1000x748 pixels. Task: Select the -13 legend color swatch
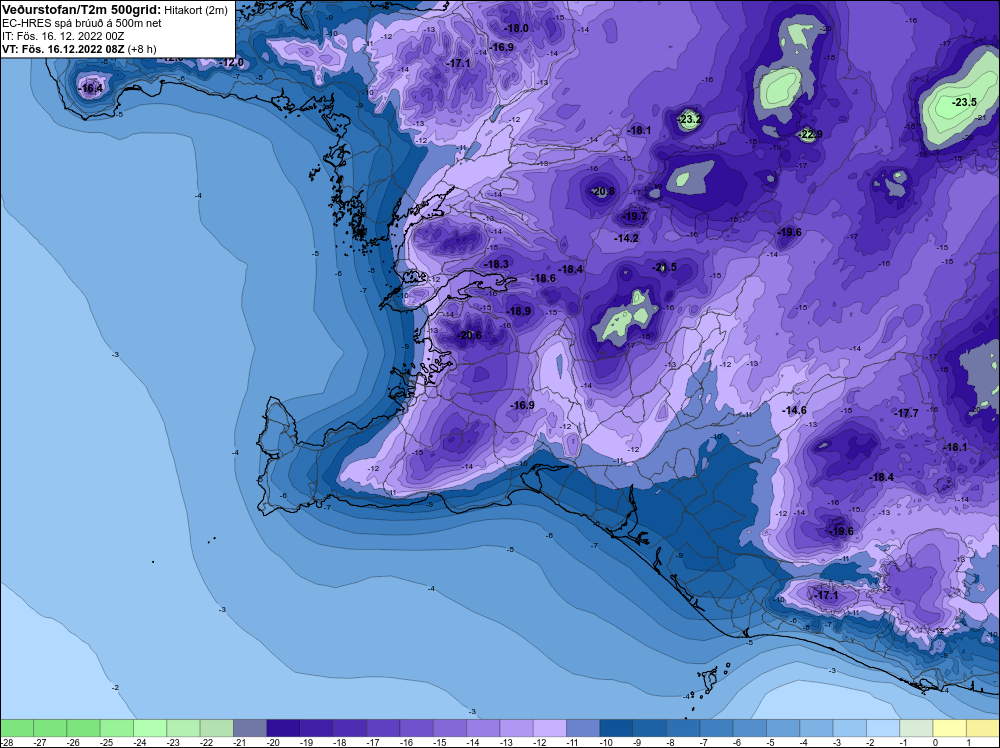point(517,728)
